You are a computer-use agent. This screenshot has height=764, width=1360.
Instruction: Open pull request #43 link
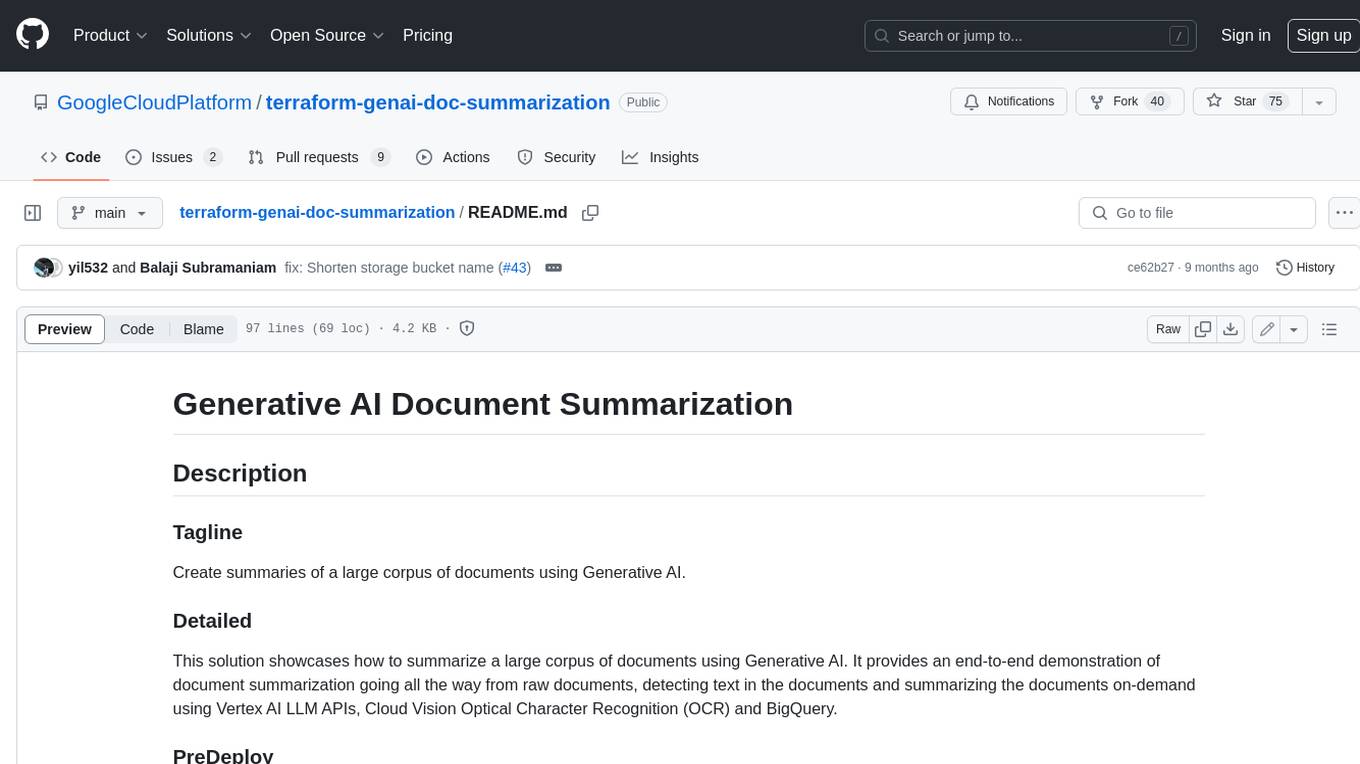coord(514,267)
